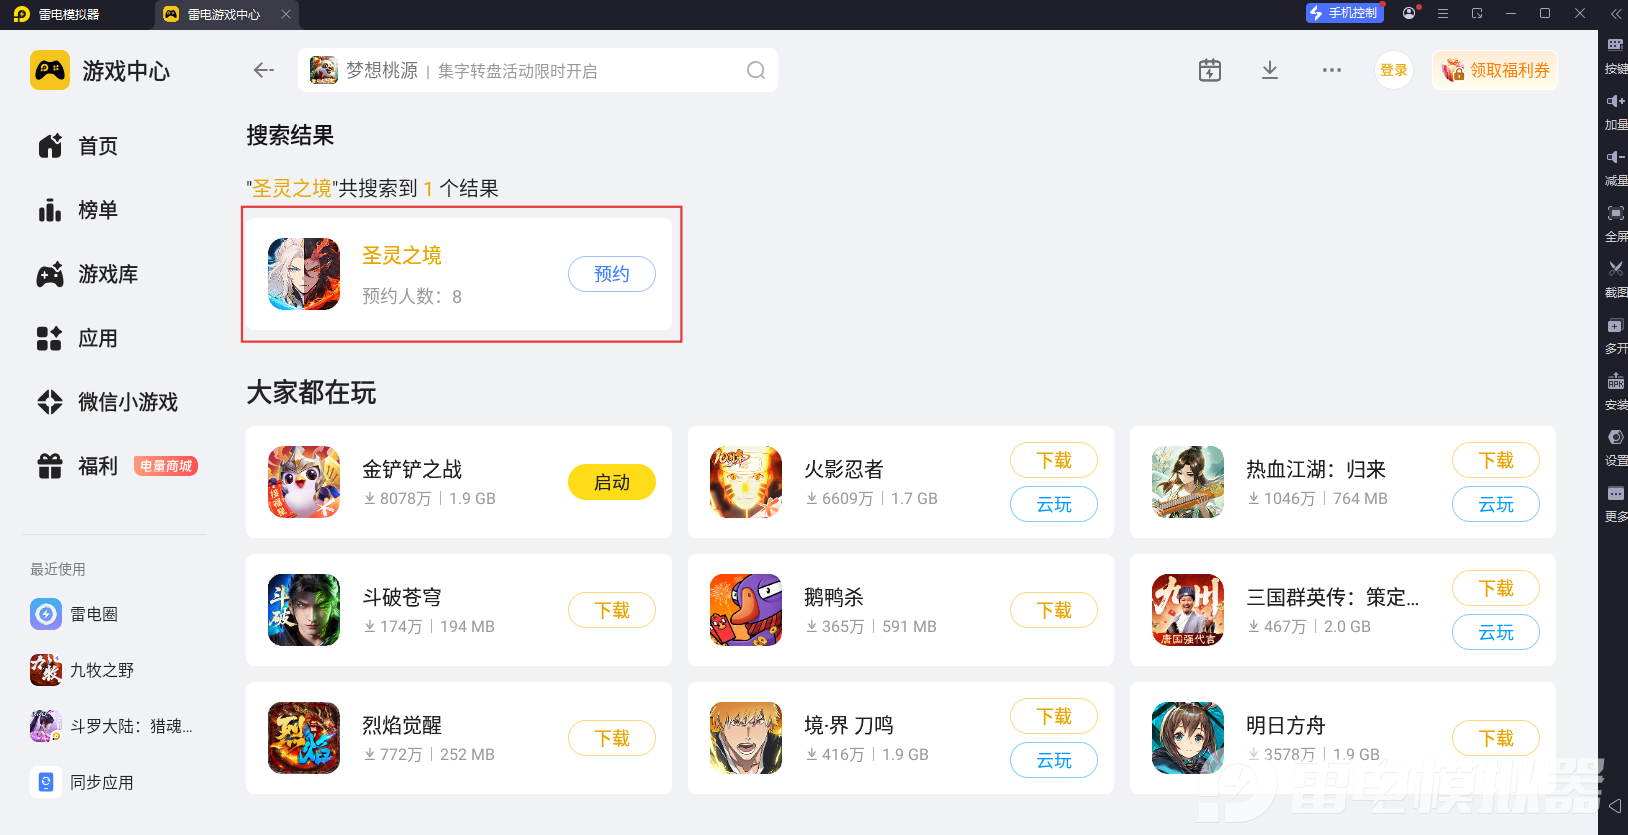Click 预约 for 圣灵之境

tap(612, 274)
